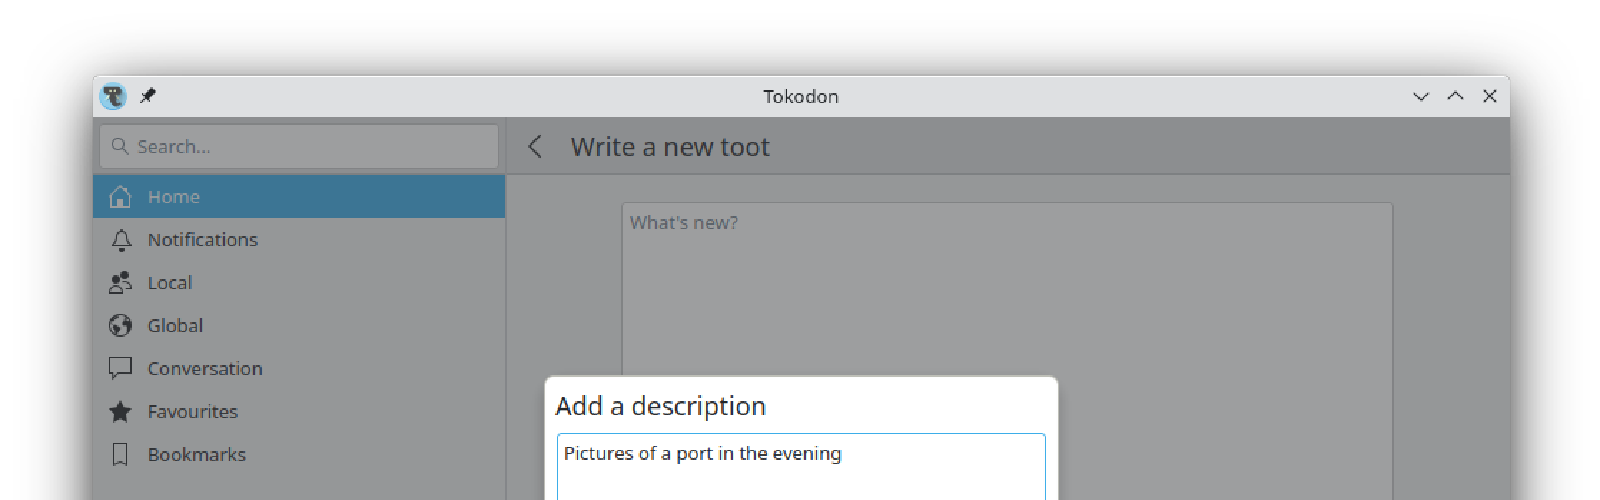The width and height of the screenshot is (1600, 500).
Task: Click the Tokodon title bar text
Action: pos(801,96)
